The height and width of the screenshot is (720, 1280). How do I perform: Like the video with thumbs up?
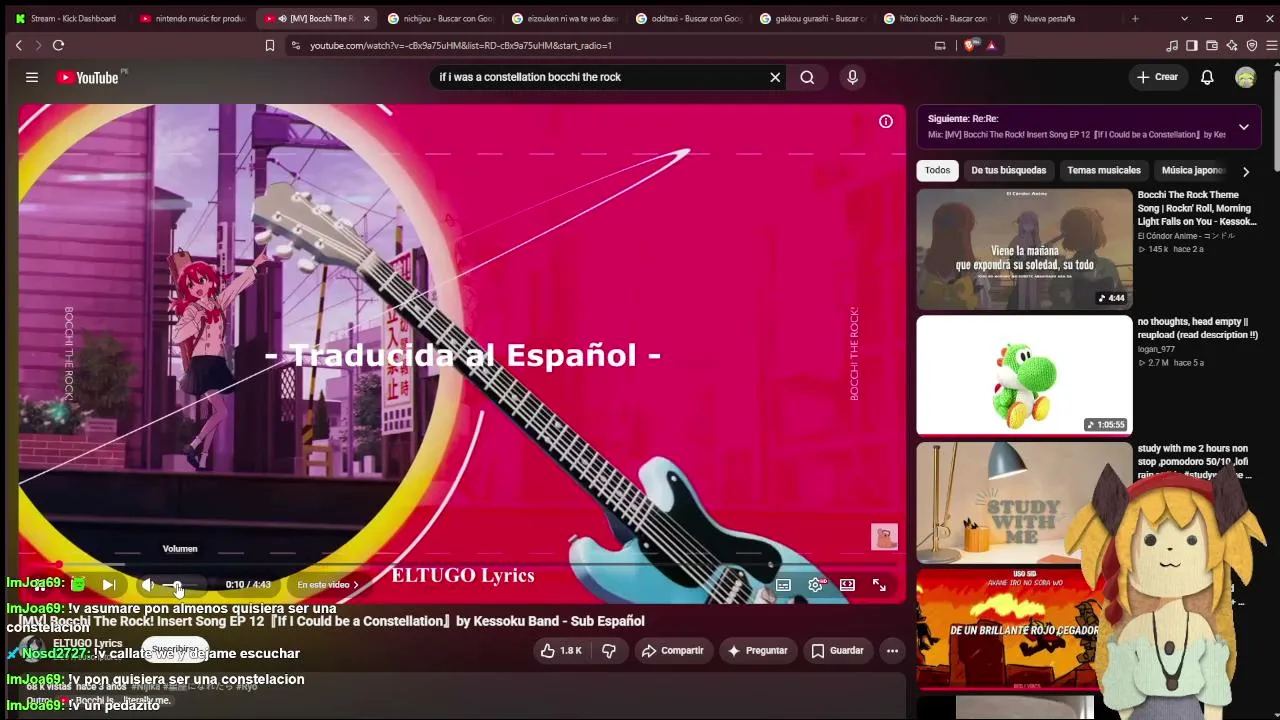click(561, 651)
